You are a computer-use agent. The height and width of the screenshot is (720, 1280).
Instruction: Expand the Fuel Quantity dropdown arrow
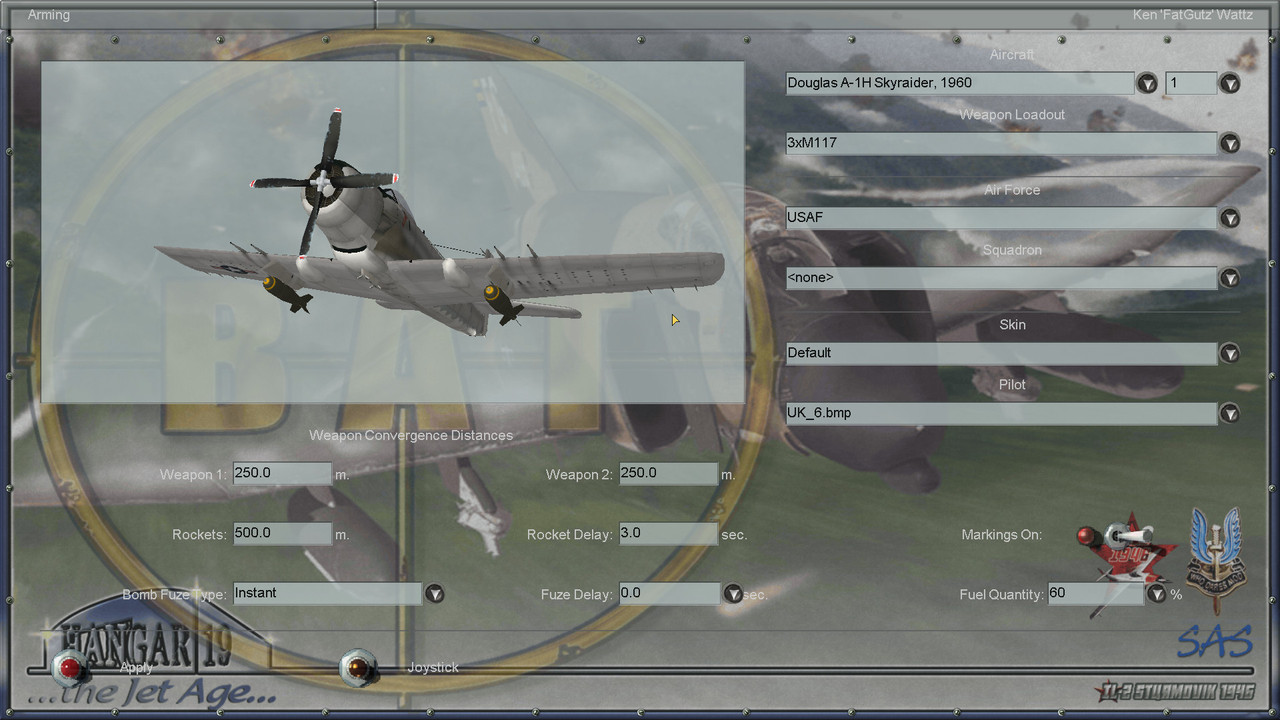point(1157,594)
